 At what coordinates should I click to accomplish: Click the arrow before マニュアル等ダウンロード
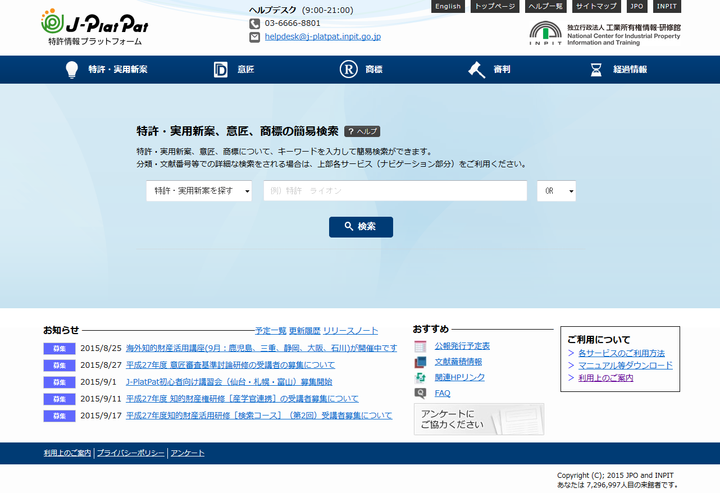tap(571, 365)
